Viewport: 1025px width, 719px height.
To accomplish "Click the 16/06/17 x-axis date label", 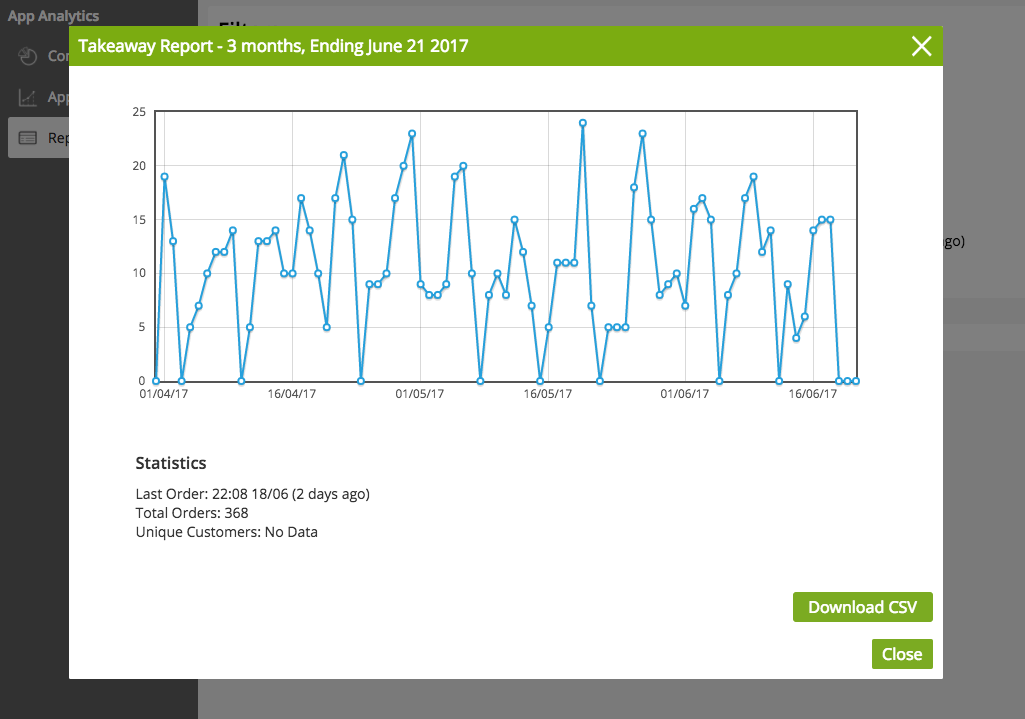I will [x=813, y=394].
